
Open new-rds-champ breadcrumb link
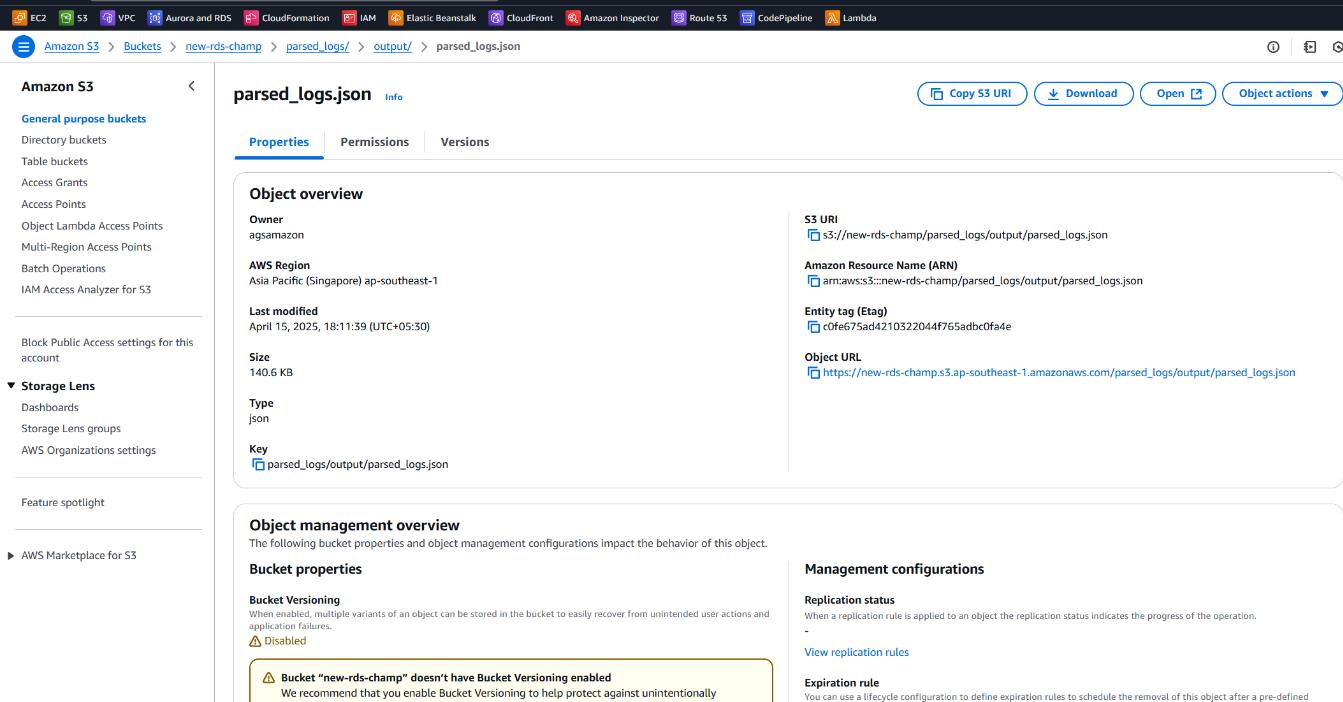[x=223, y=47]
